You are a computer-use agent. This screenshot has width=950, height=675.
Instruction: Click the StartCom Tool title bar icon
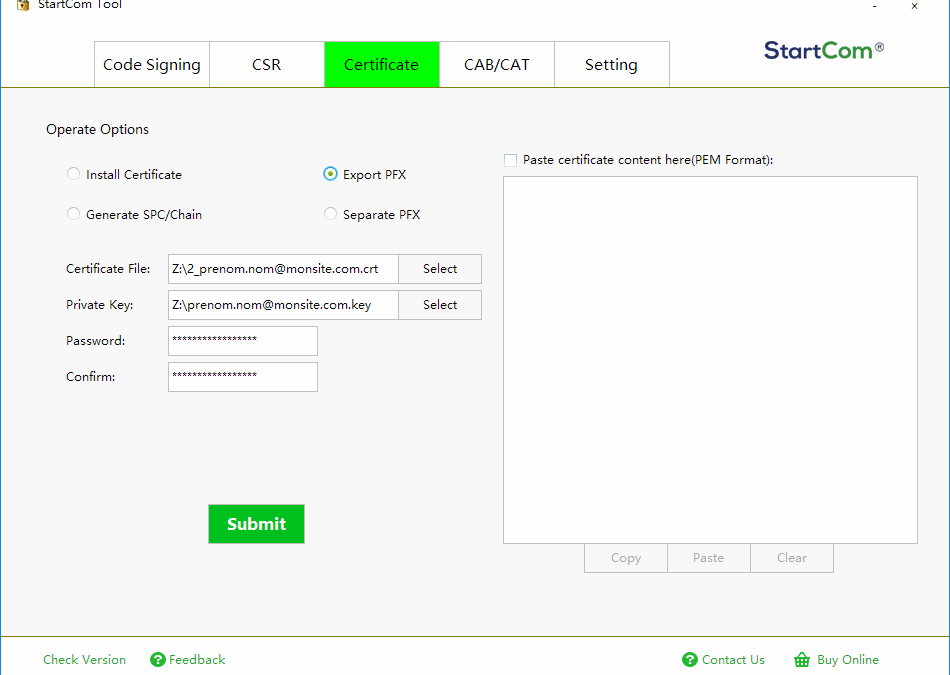(23, 5)
